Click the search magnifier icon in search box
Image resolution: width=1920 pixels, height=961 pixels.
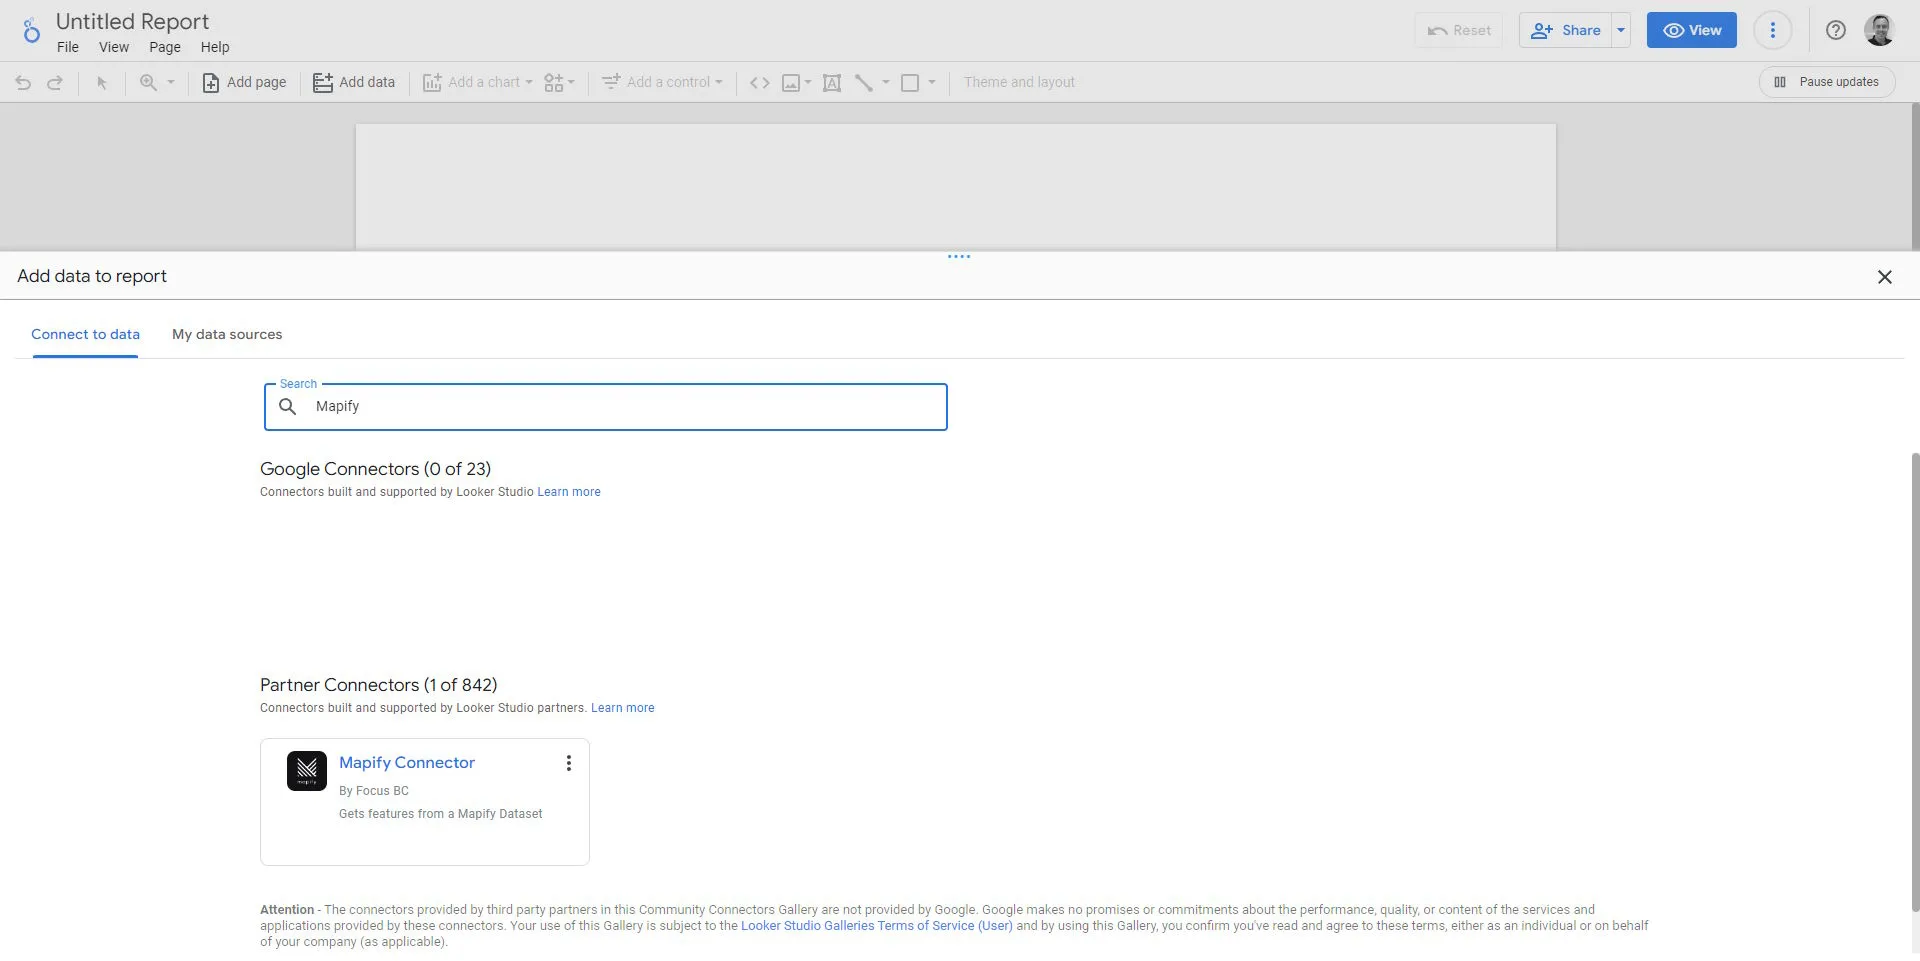[x=288, y=406]
